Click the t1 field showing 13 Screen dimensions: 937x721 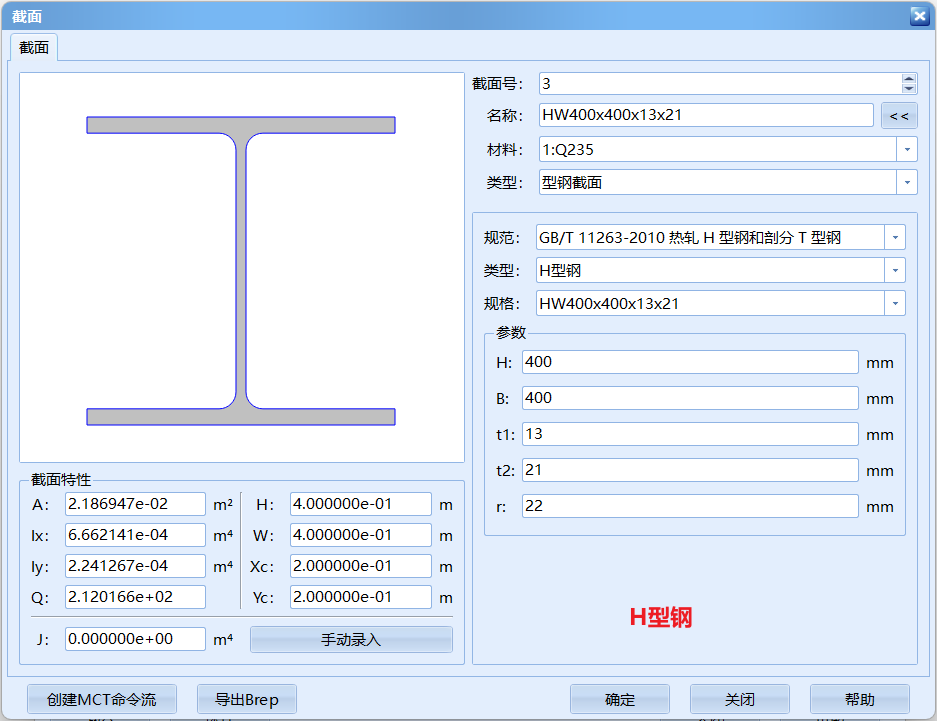pyautogui.click(x=690, y=434)
